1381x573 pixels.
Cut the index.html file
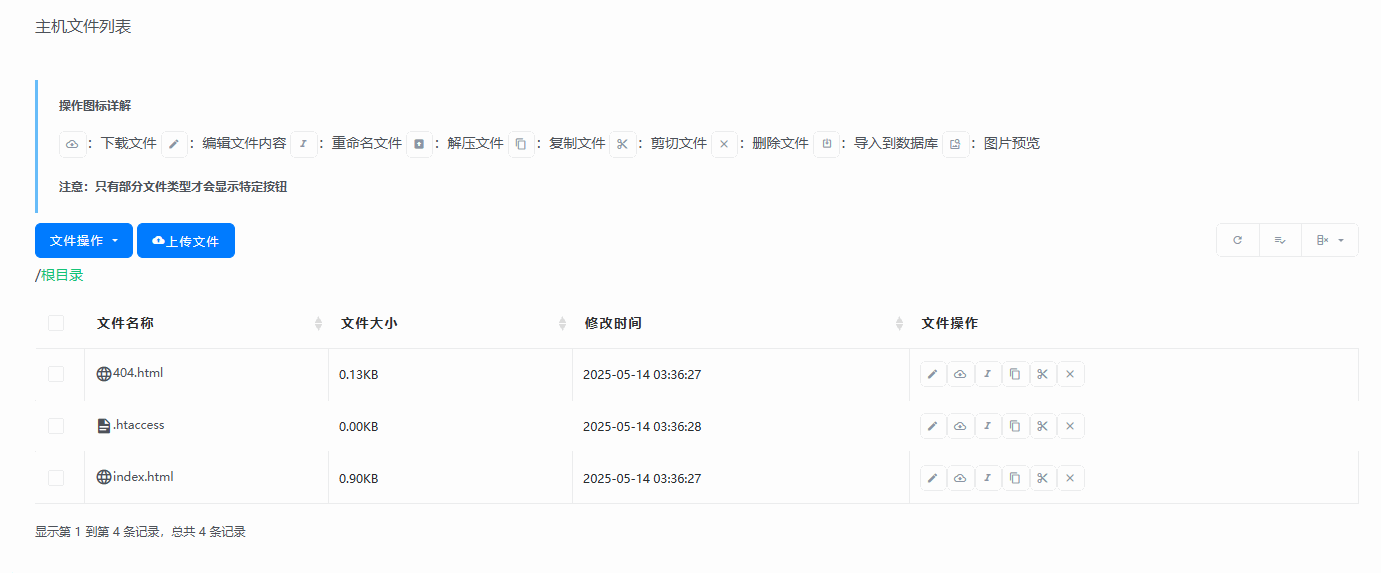(1043, 478)
